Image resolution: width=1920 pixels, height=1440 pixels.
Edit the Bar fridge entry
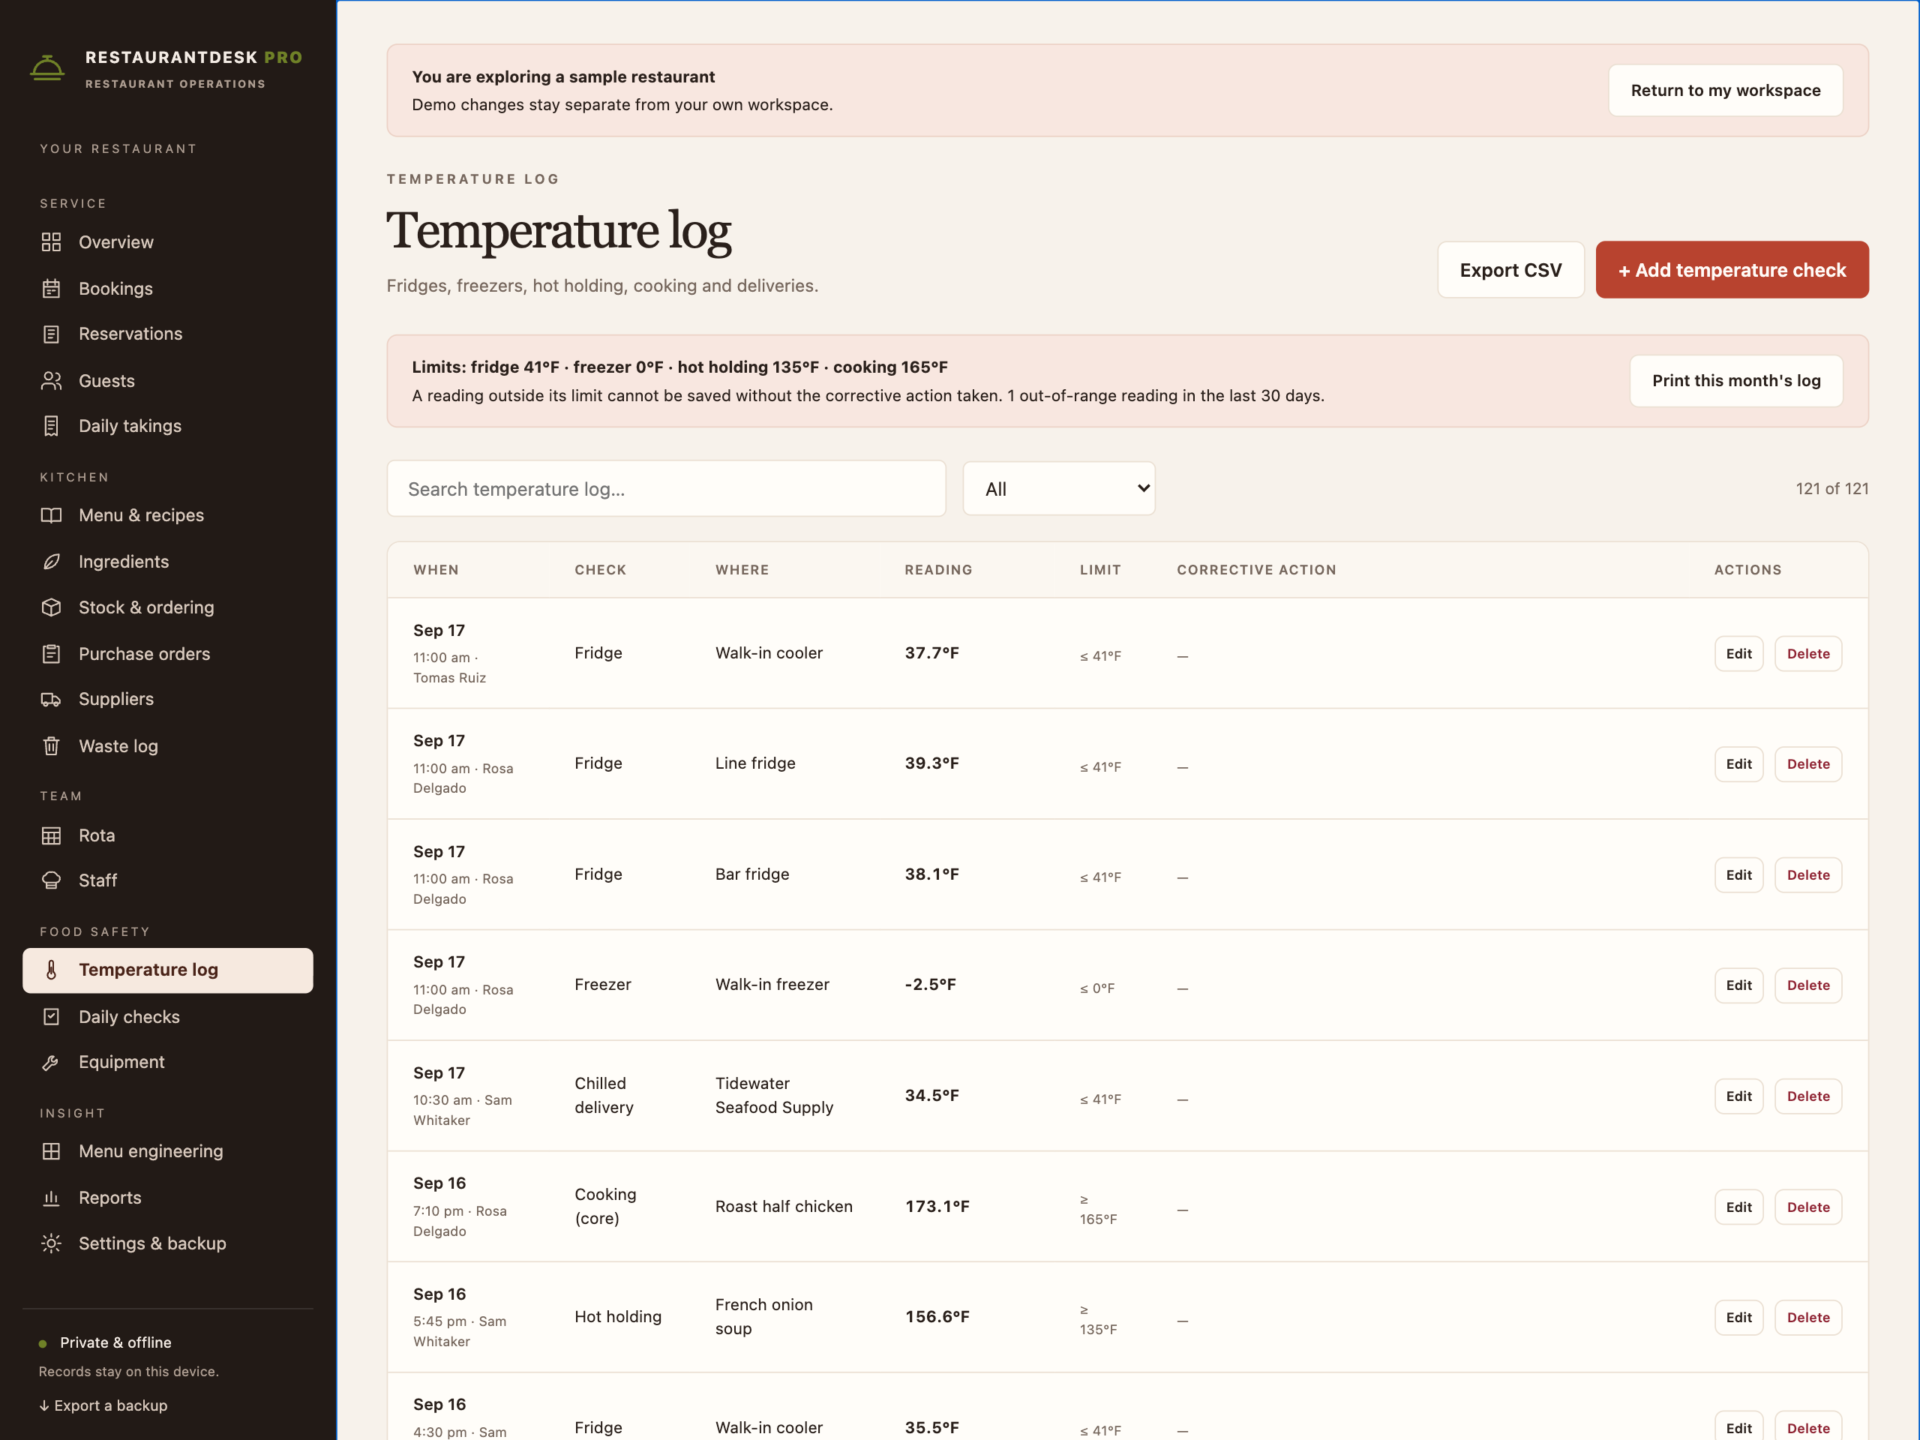click(x=1738, y=875)
